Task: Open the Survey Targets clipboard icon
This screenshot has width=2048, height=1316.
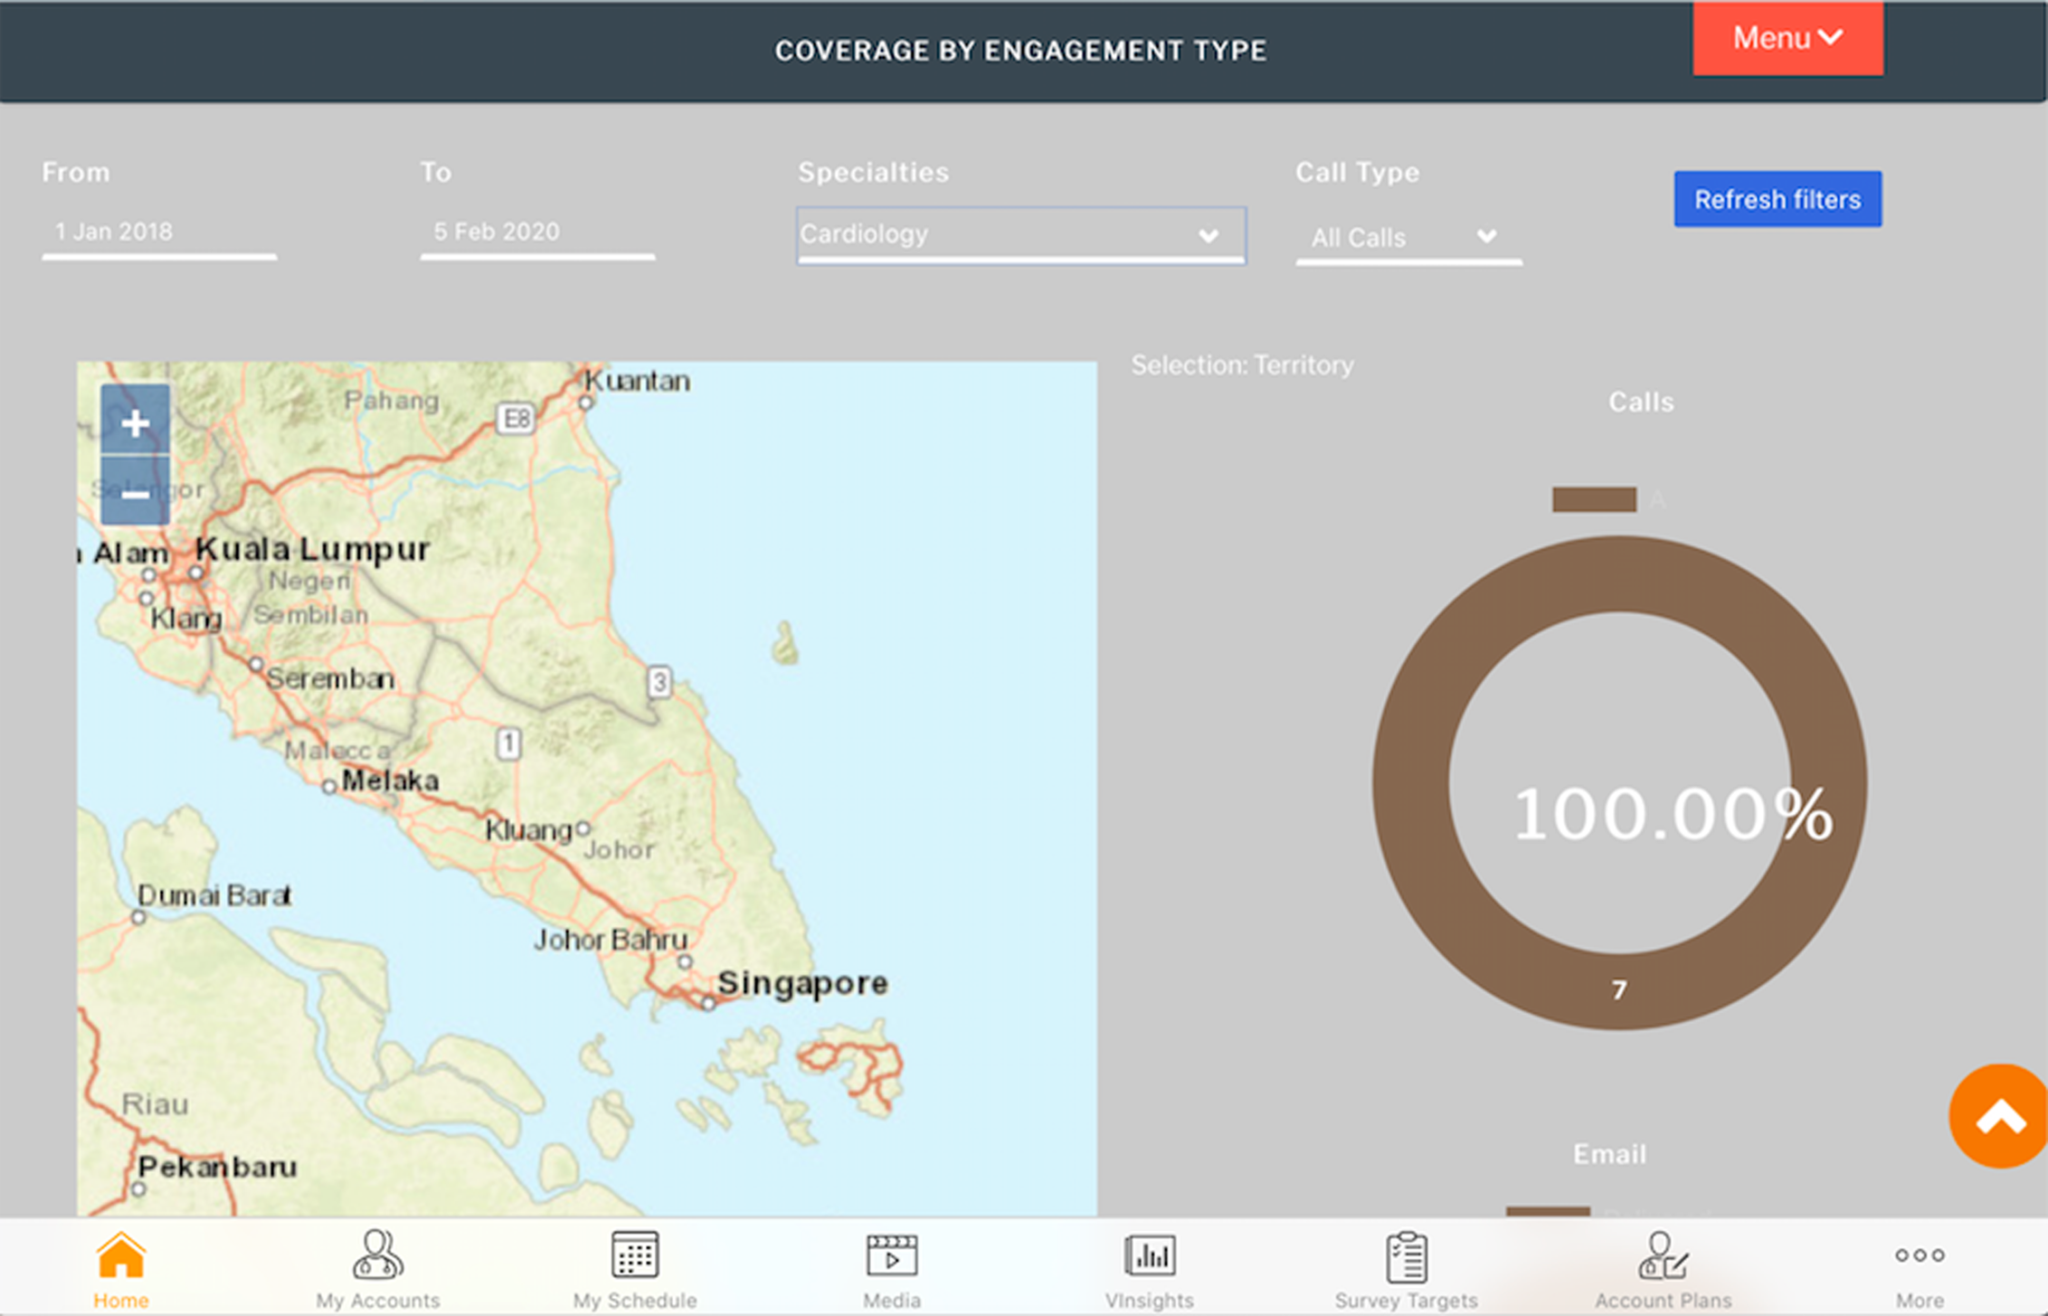Action: (1404, 1262)
